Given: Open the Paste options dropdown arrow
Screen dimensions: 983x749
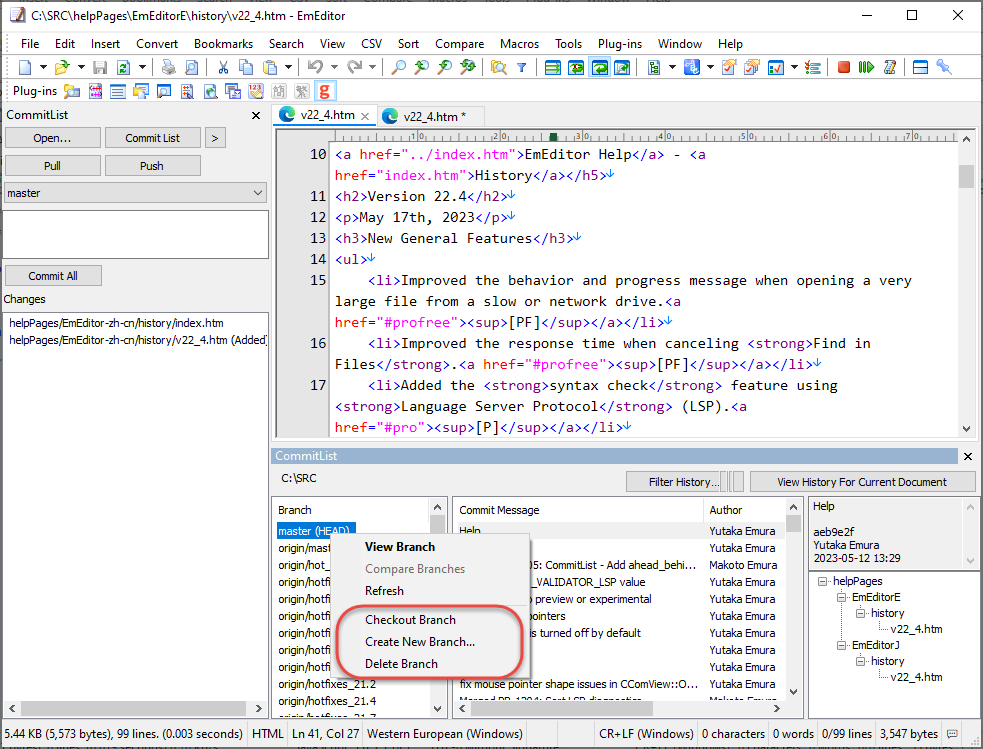Looking at the screenshot, I should coord(288,67).
